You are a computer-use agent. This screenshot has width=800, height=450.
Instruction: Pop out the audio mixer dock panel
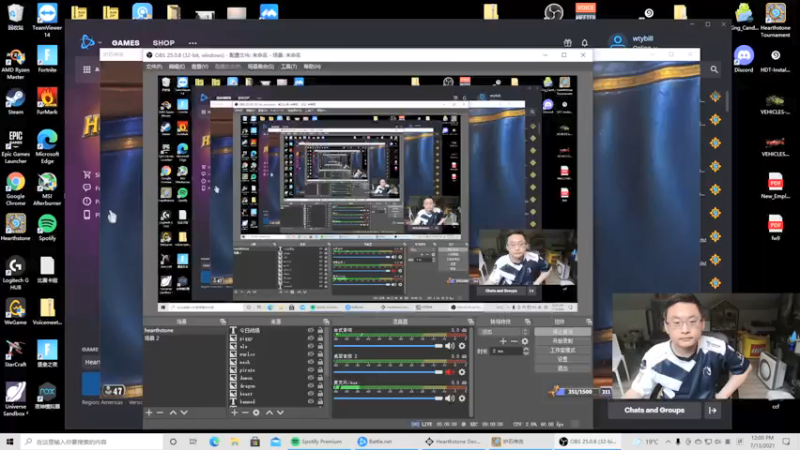pos(470,321)
